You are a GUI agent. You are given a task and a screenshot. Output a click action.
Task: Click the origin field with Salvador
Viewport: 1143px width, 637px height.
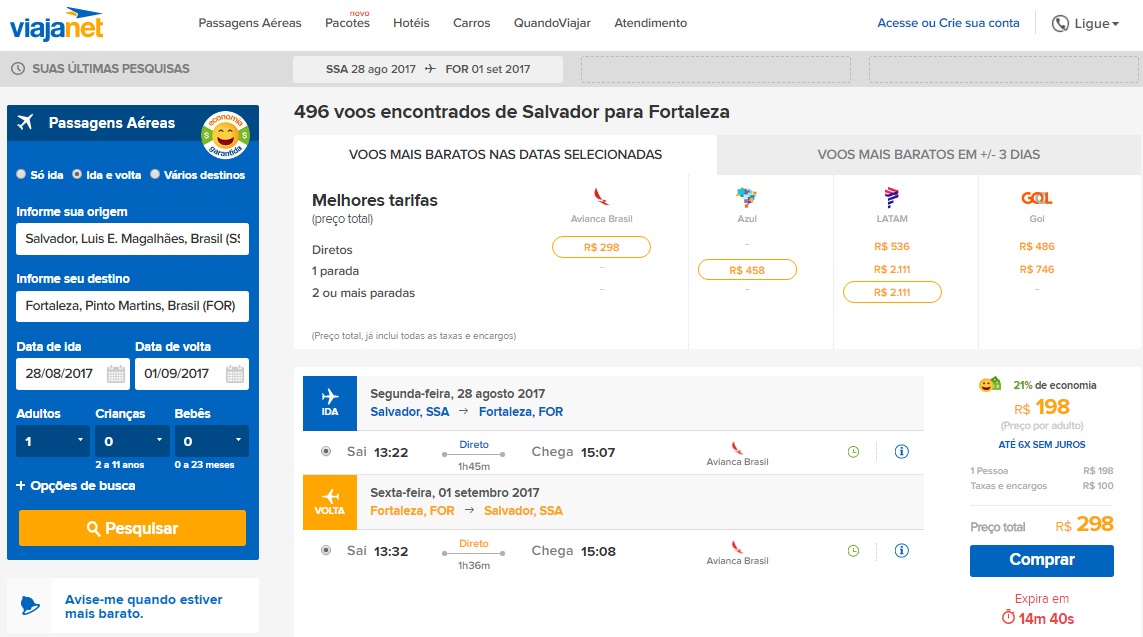click(132, 238)
